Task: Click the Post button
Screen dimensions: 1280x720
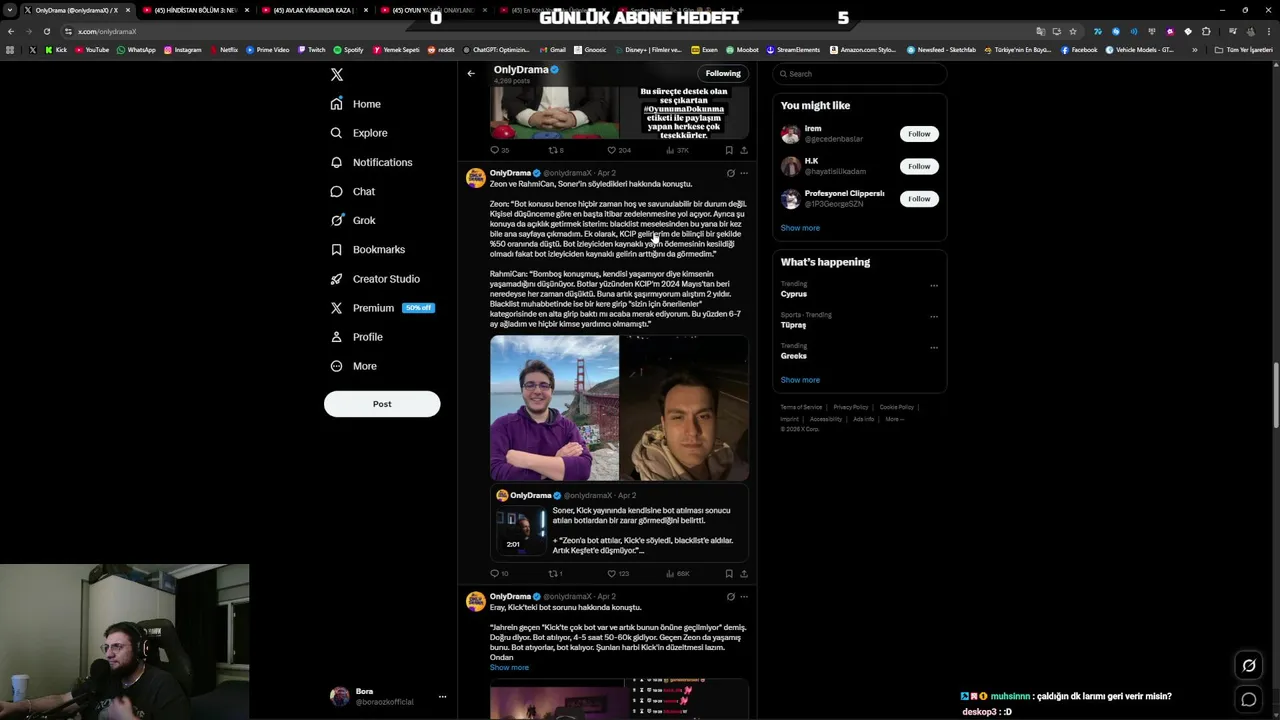Action: (x=382, y=404)
